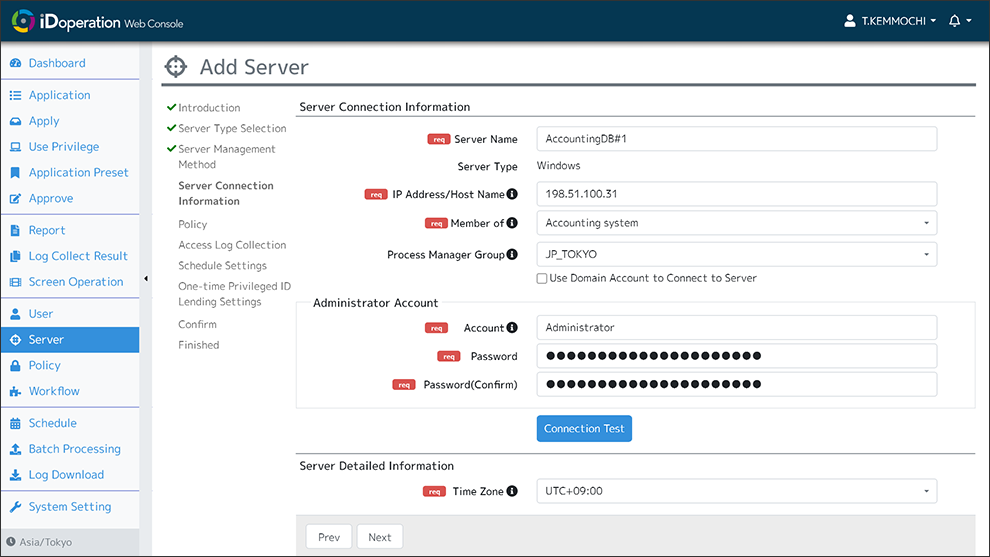Viewport: 990px width, 557px height.
Task: Click the Connection Test button
Action: pos(584,428)
